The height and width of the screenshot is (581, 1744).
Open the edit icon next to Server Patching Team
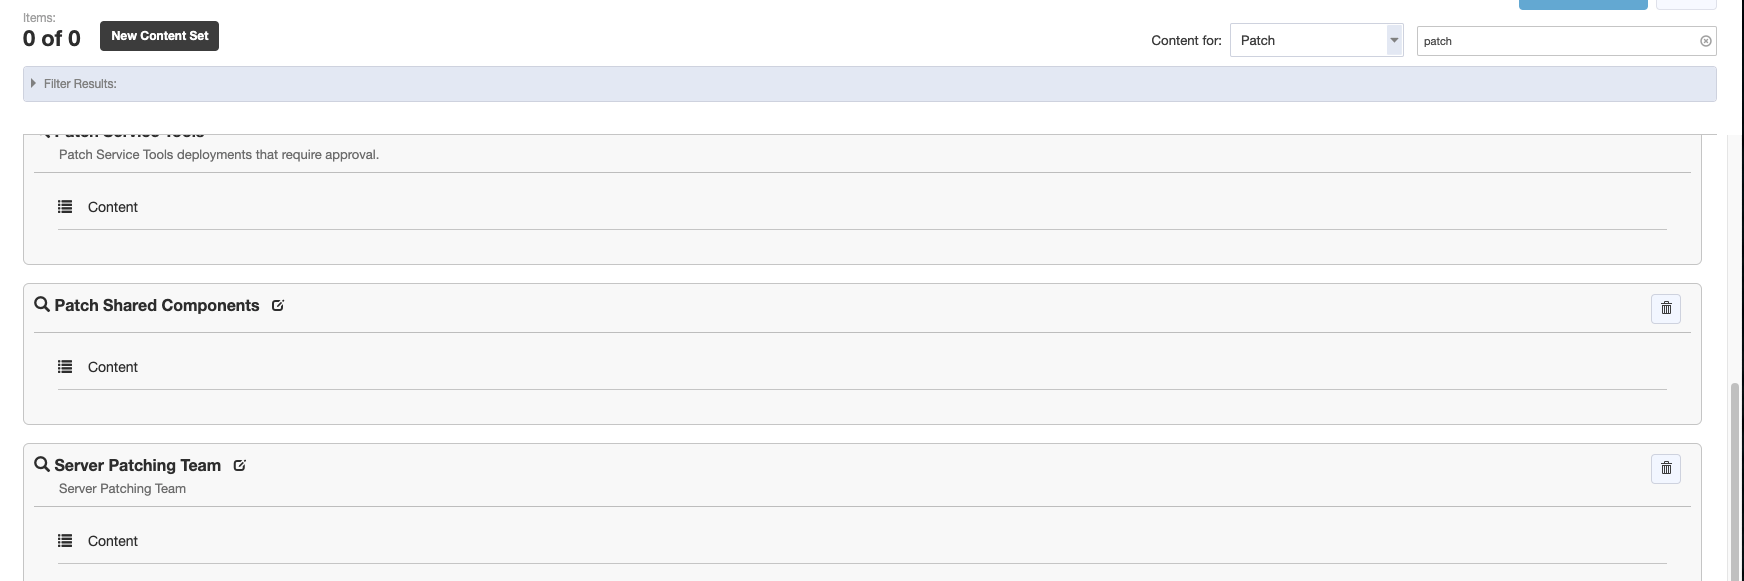click(239, 464)
